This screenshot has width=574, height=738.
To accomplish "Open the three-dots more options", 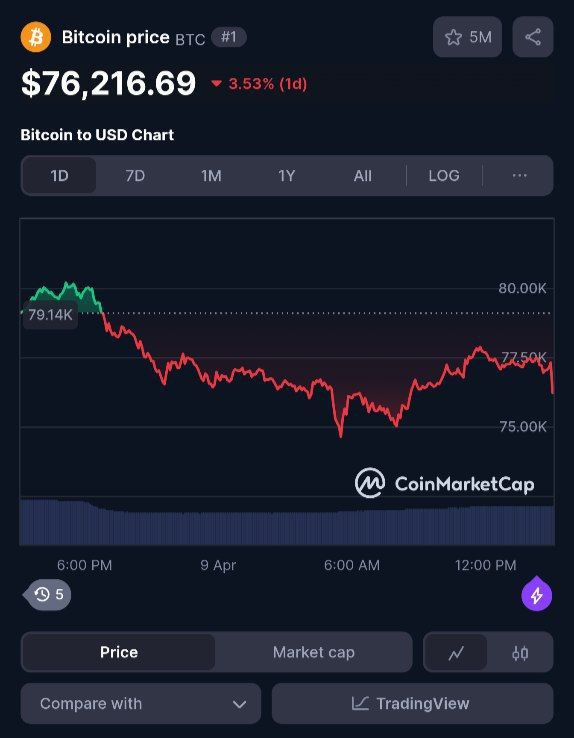I will (x=519, y=176).
